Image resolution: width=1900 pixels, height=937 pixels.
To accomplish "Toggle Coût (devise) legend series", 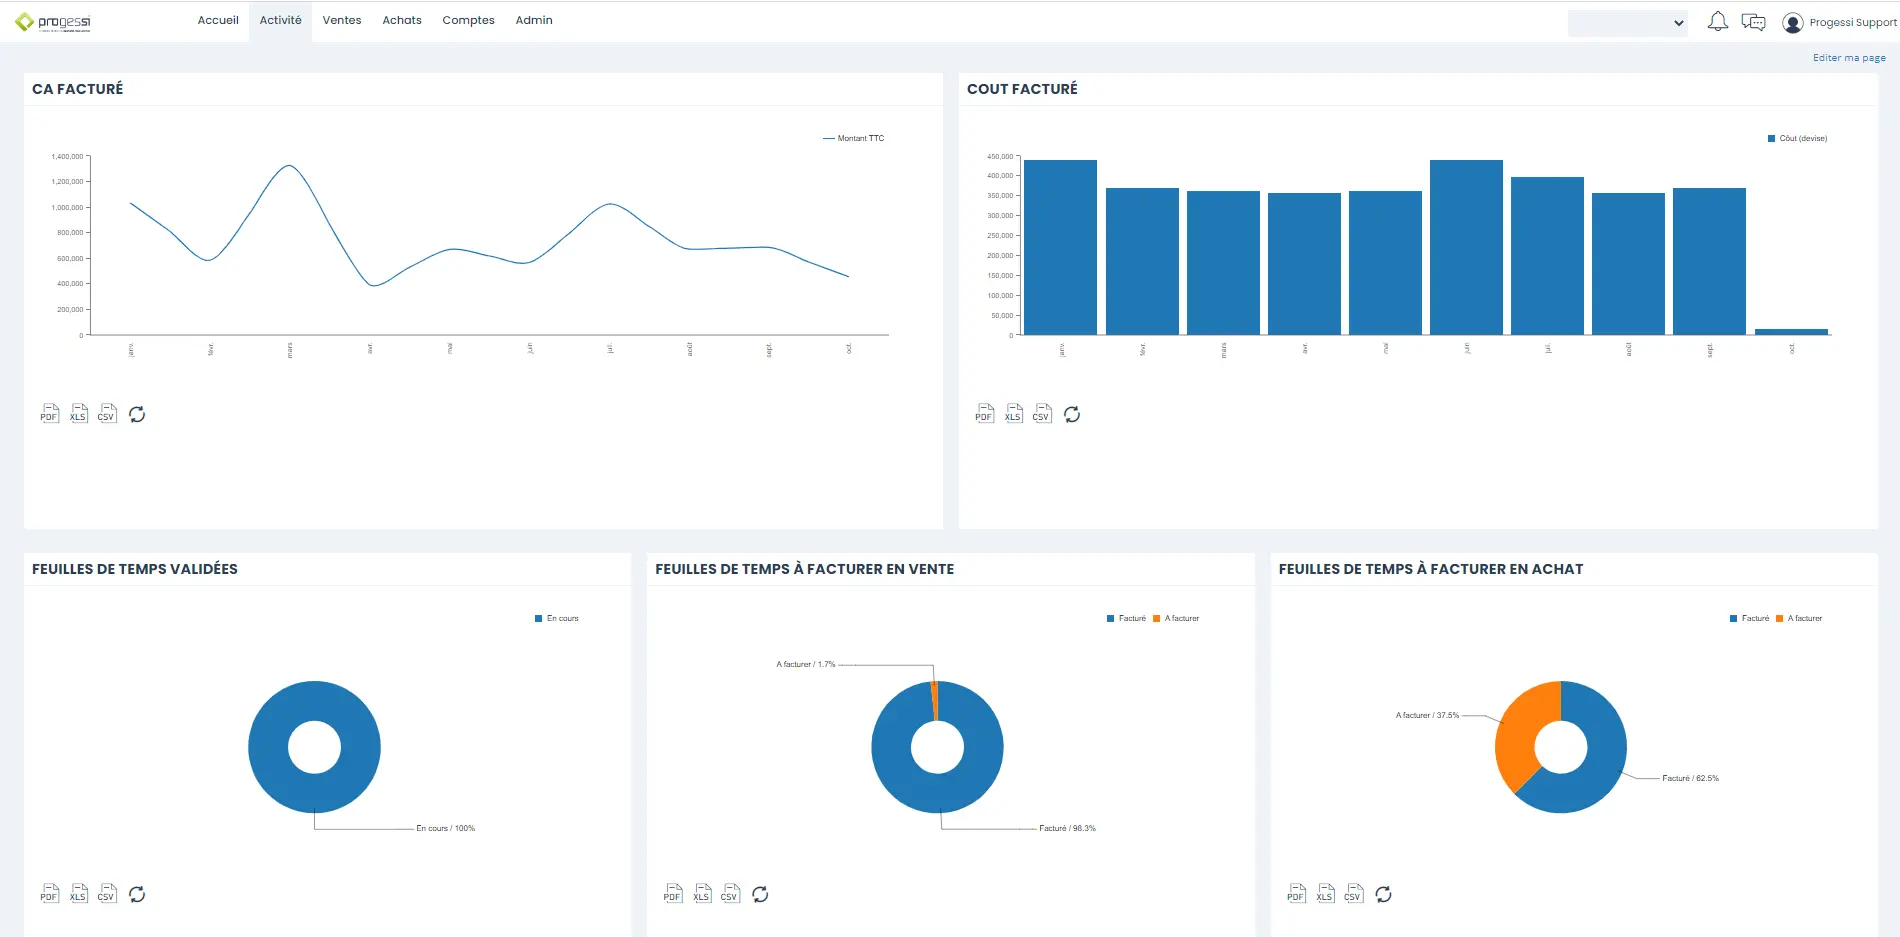I will (1797, 139).
